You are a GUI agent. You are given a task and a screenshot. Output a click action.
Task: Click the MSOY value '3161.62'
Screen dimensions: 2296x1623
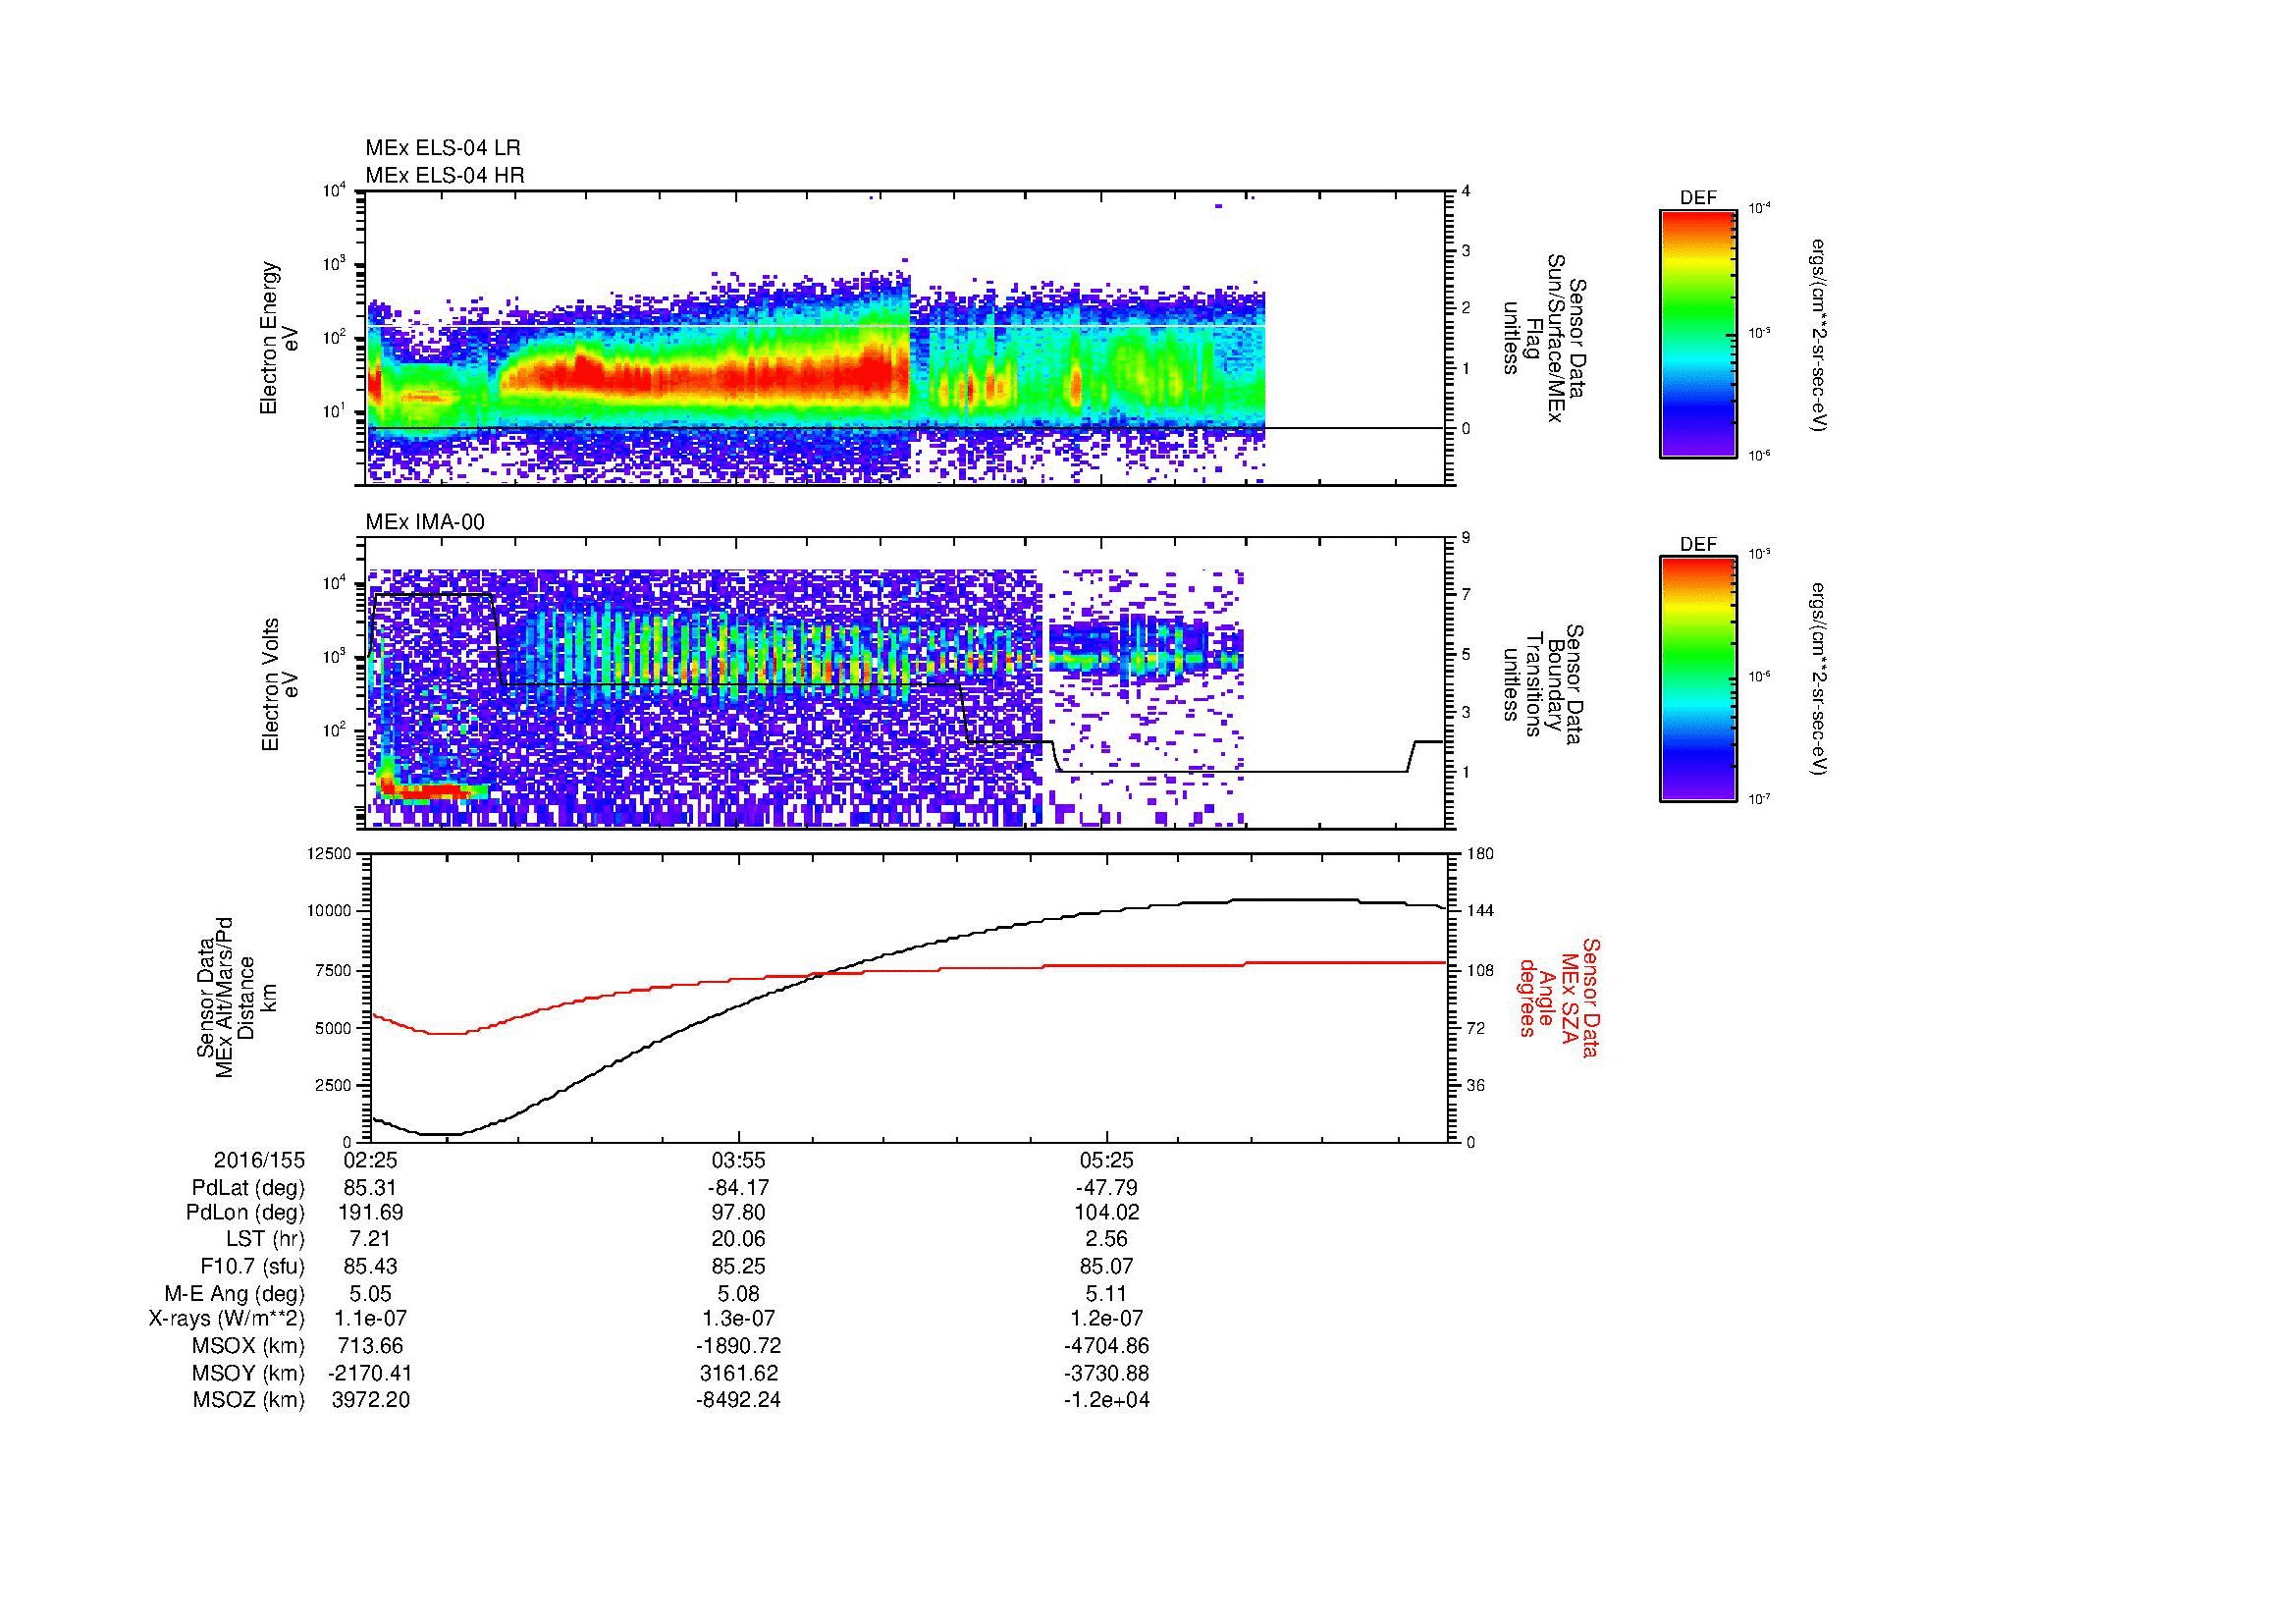tap(738, 1373)
